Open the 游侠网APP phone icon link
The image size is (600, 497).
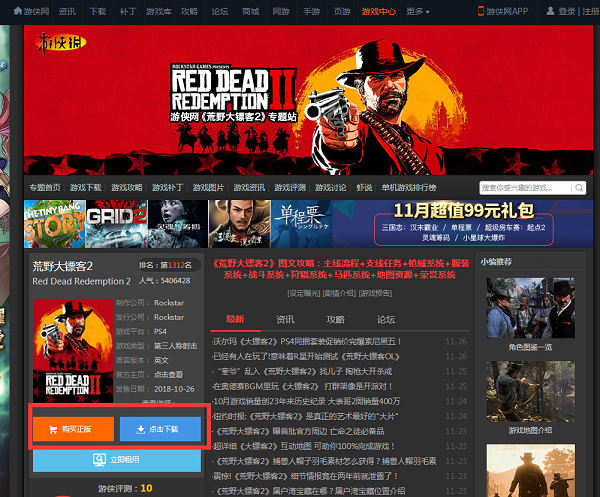(x=481, y=11)
